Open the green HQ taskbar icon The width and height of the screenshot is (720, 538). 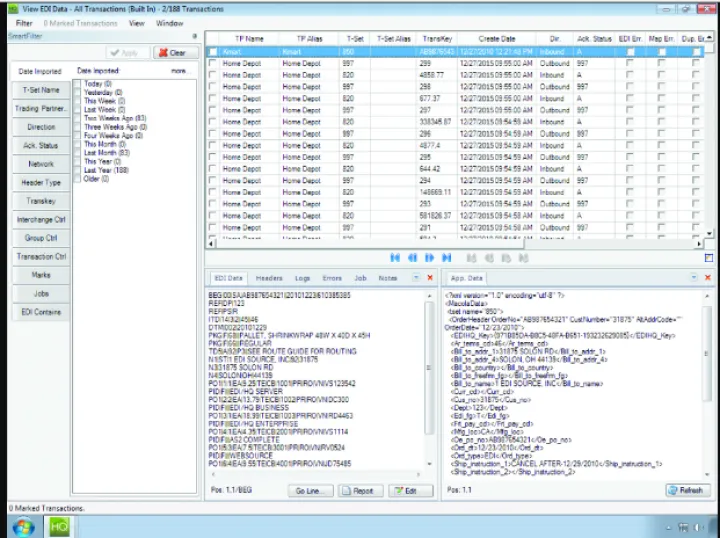click(x=59, y=526)
